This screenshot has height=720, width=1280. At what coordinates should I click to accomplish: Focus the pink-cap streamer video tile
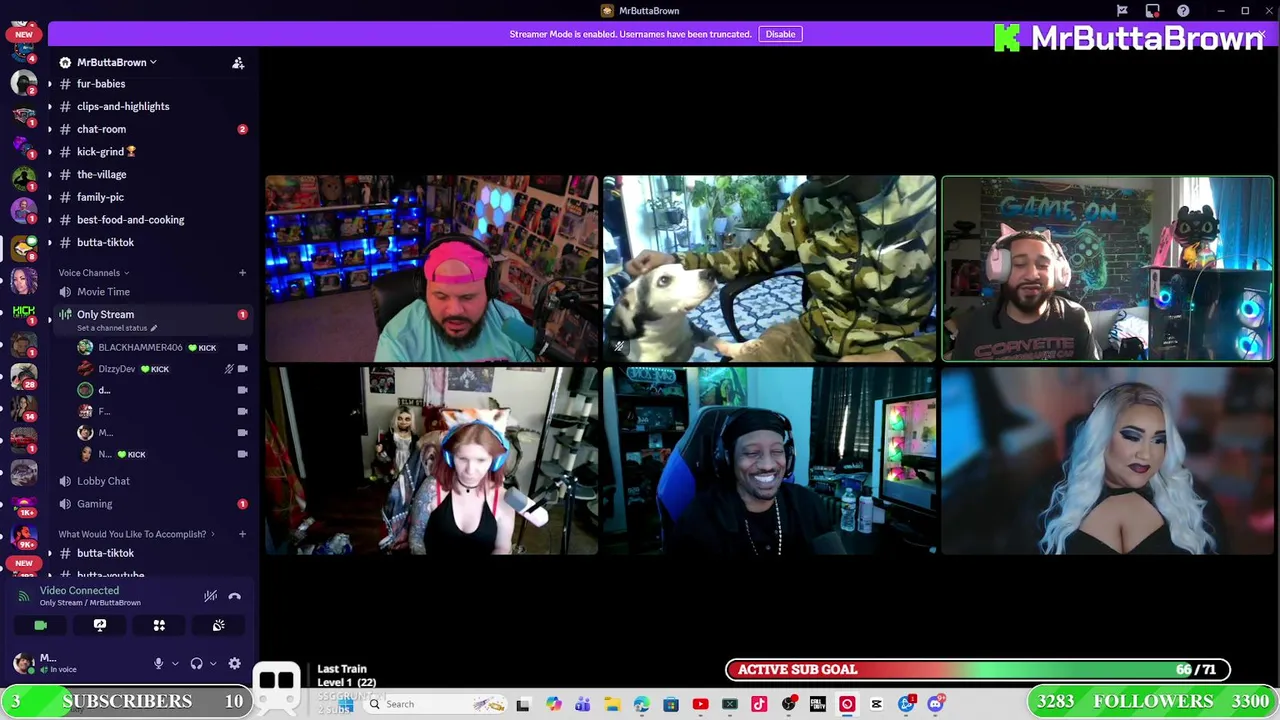(x=432, y=268)
